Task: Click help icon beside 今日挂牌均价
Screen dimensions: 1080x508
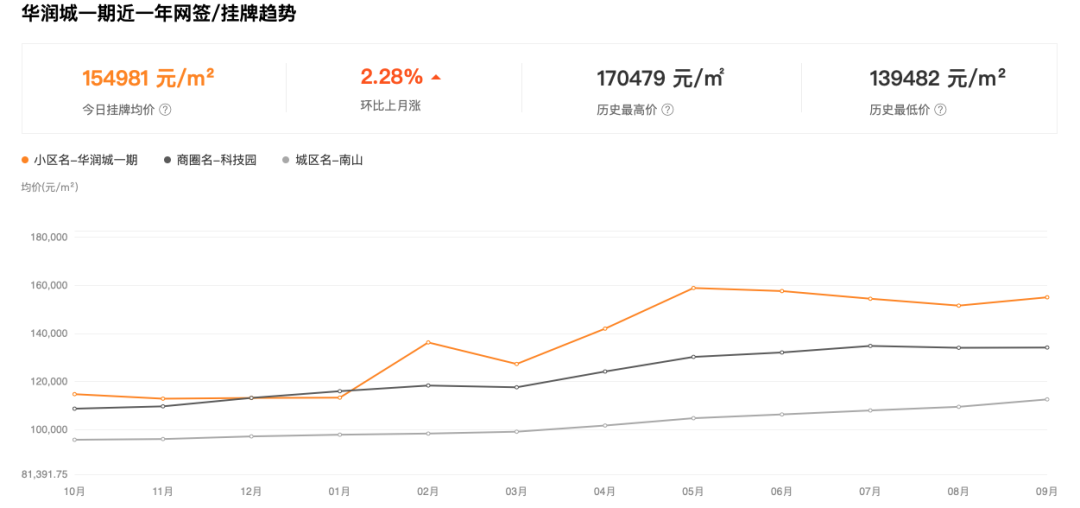Action: coord(165,110)
